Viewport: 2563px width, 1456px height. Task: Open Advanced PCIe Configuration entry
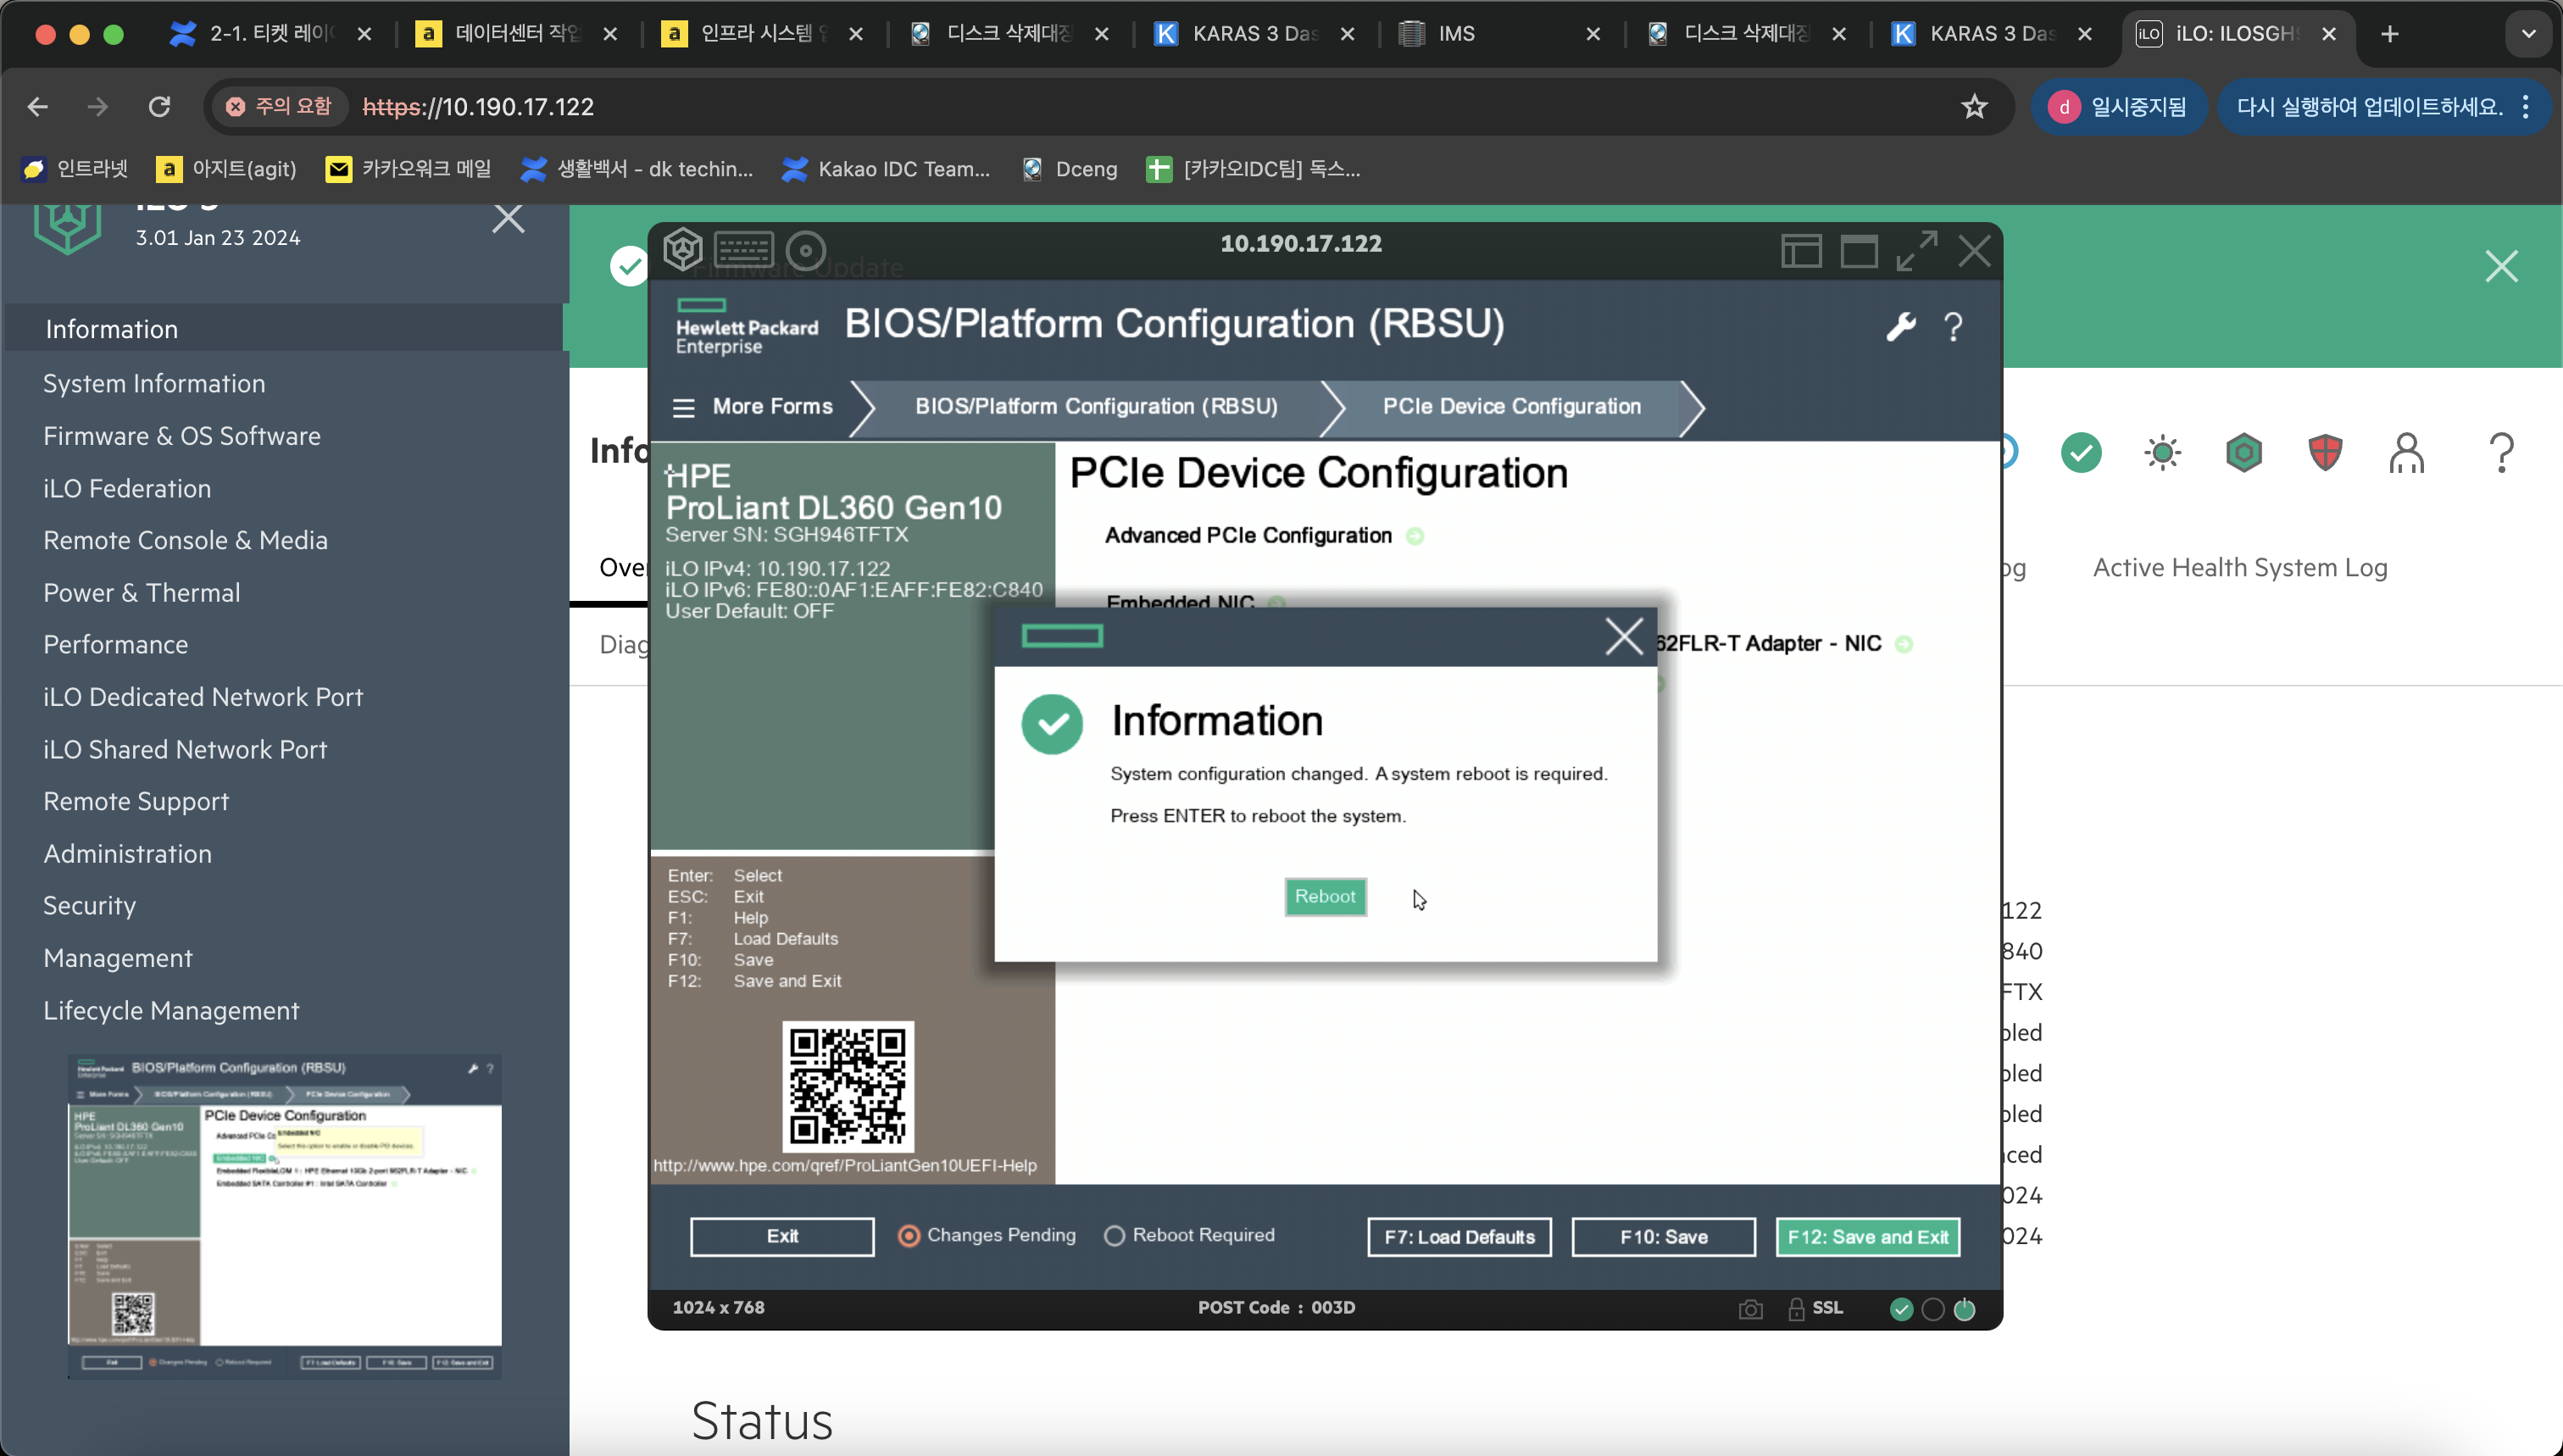1248,536
